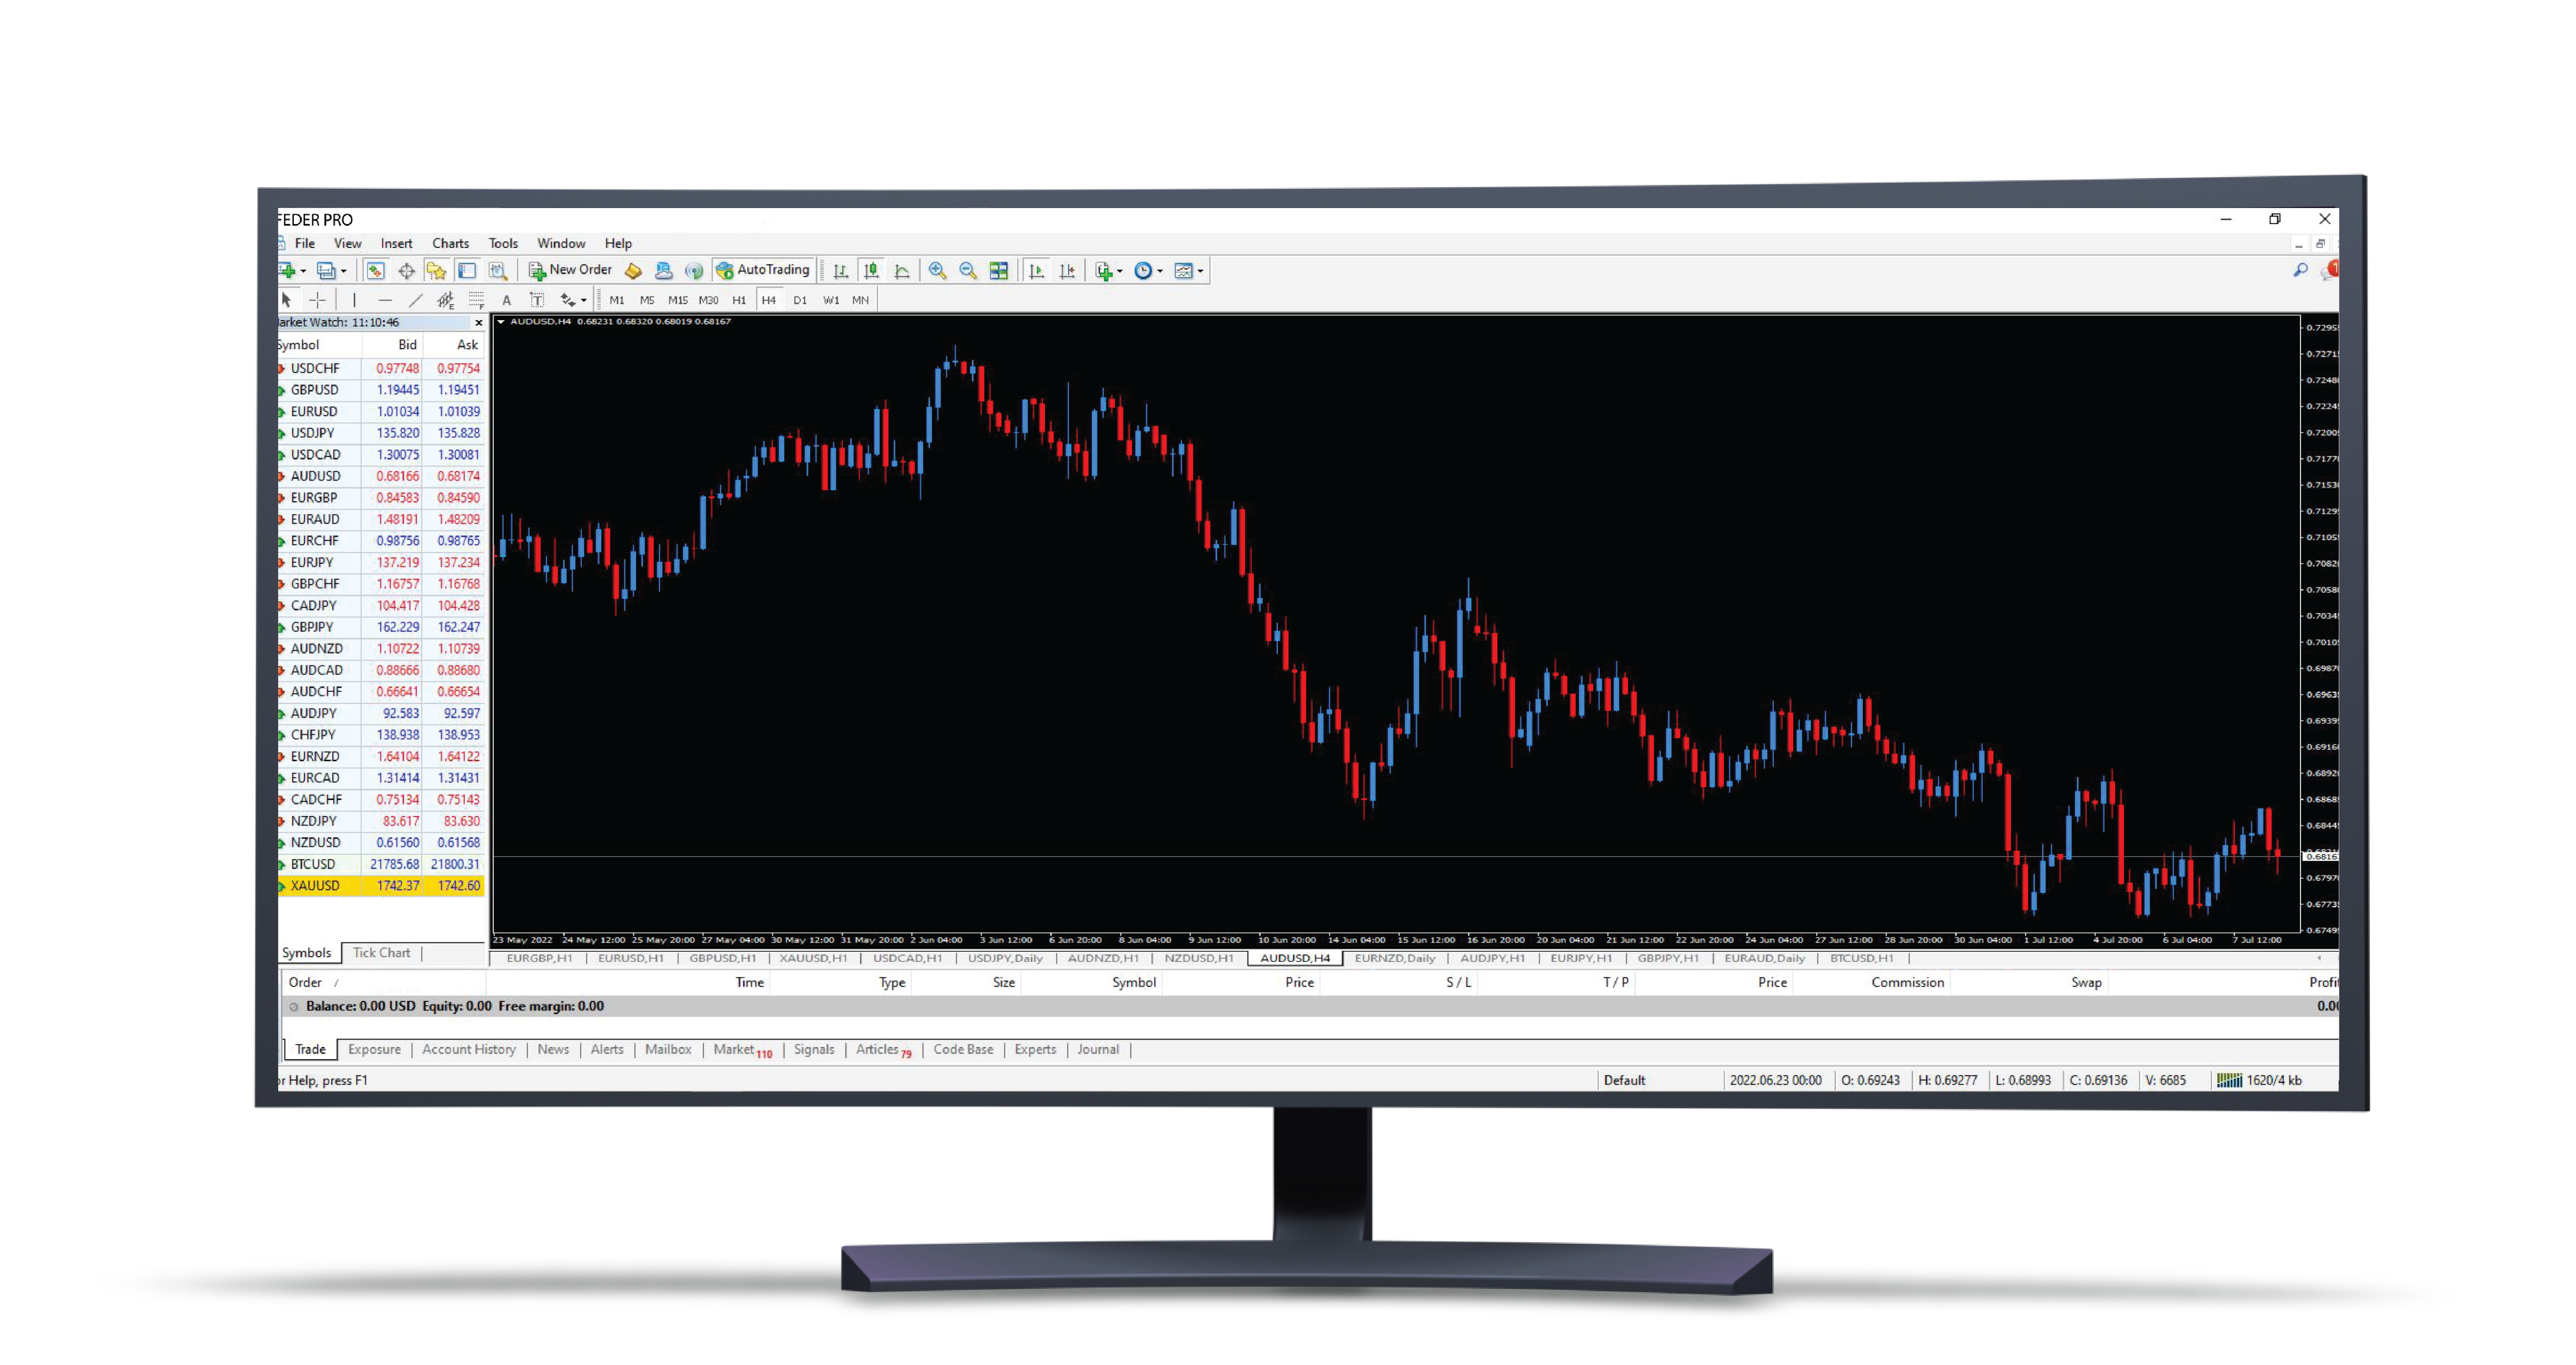Open the search magnifier at top right
Image resolution: width=2576 pixels, height=1365 pixels.
pos(2300,270)
